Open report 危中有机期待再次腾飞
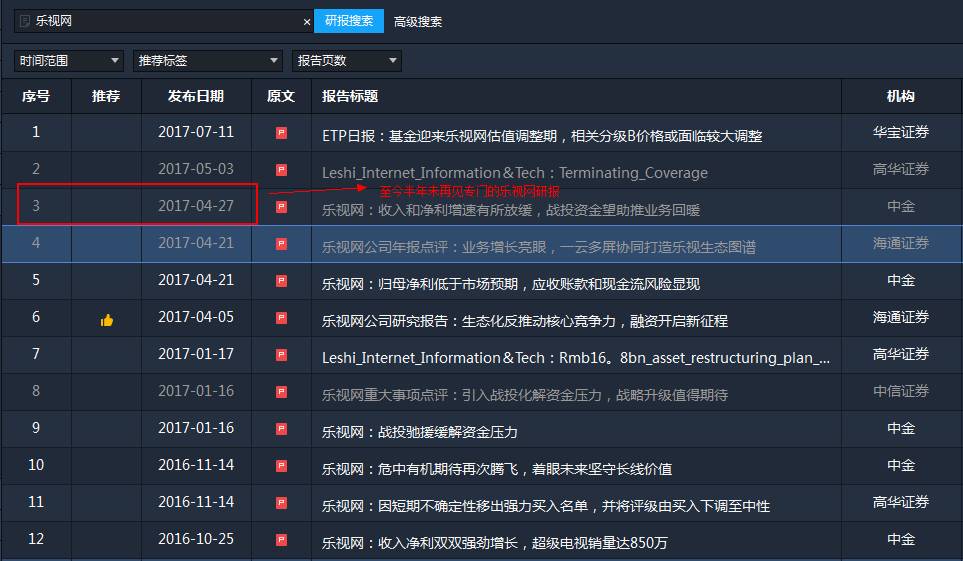 click(497, 469)
